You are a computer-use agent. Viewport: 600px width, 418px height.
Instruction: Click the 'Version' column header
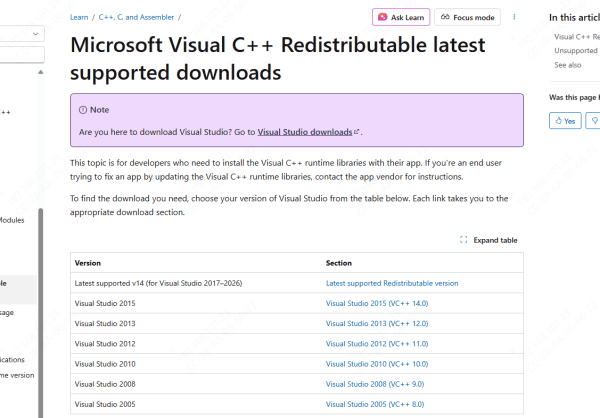tap(88, 263)
